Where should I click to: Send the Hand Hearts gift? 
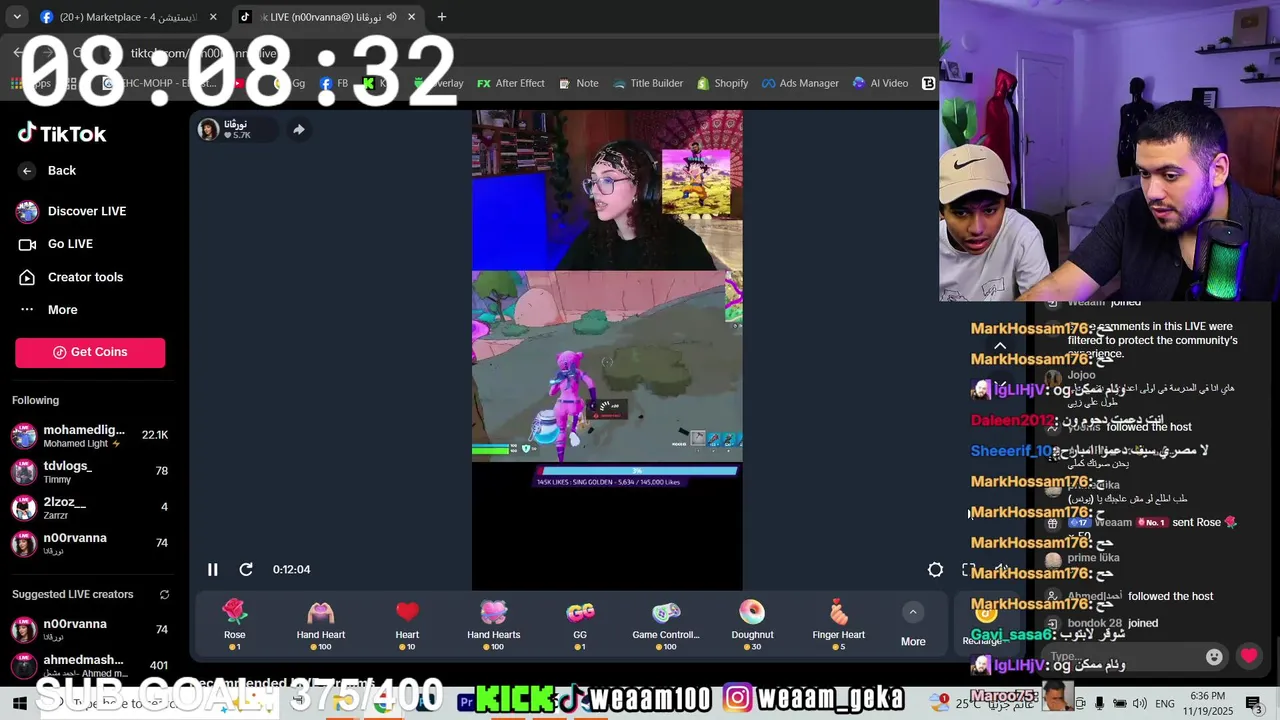click(493, 625)
